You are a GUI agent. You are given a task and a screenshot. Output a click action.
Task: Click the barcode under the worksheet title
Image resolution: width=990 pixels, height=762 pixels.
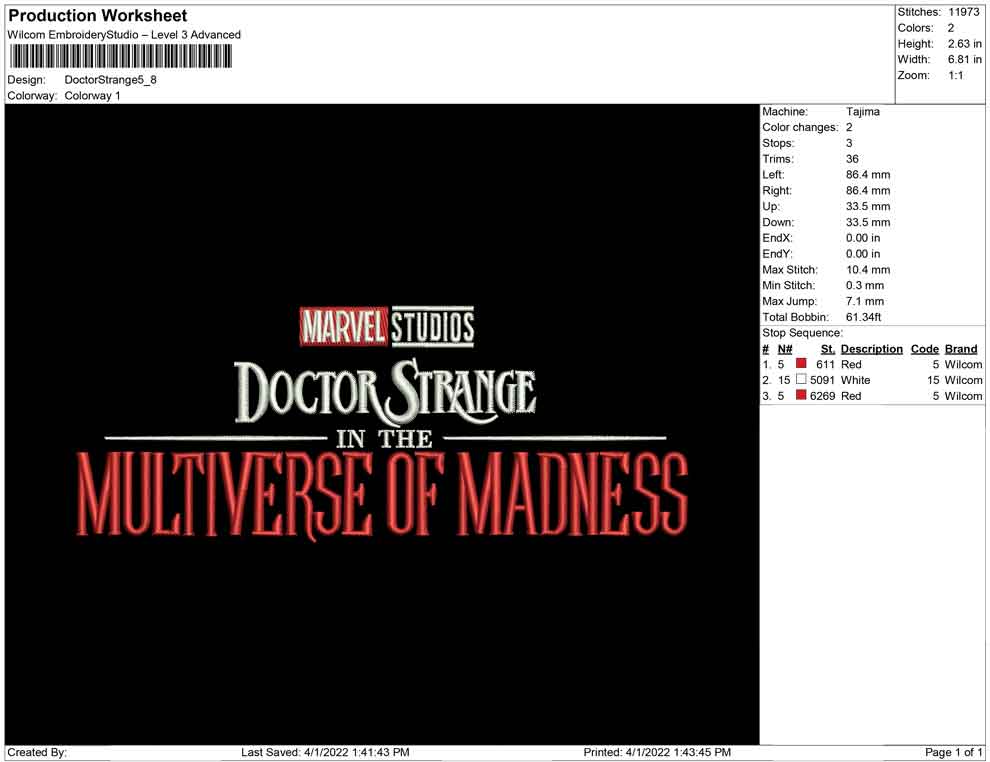(119, 57)
